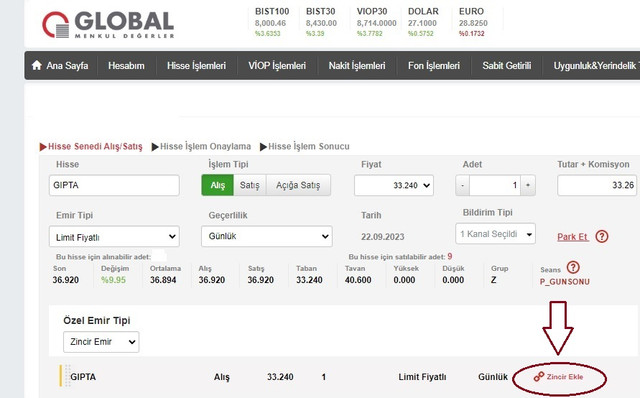
Task: Click Zincir Ekle link
Action: [x=565, y=376]
